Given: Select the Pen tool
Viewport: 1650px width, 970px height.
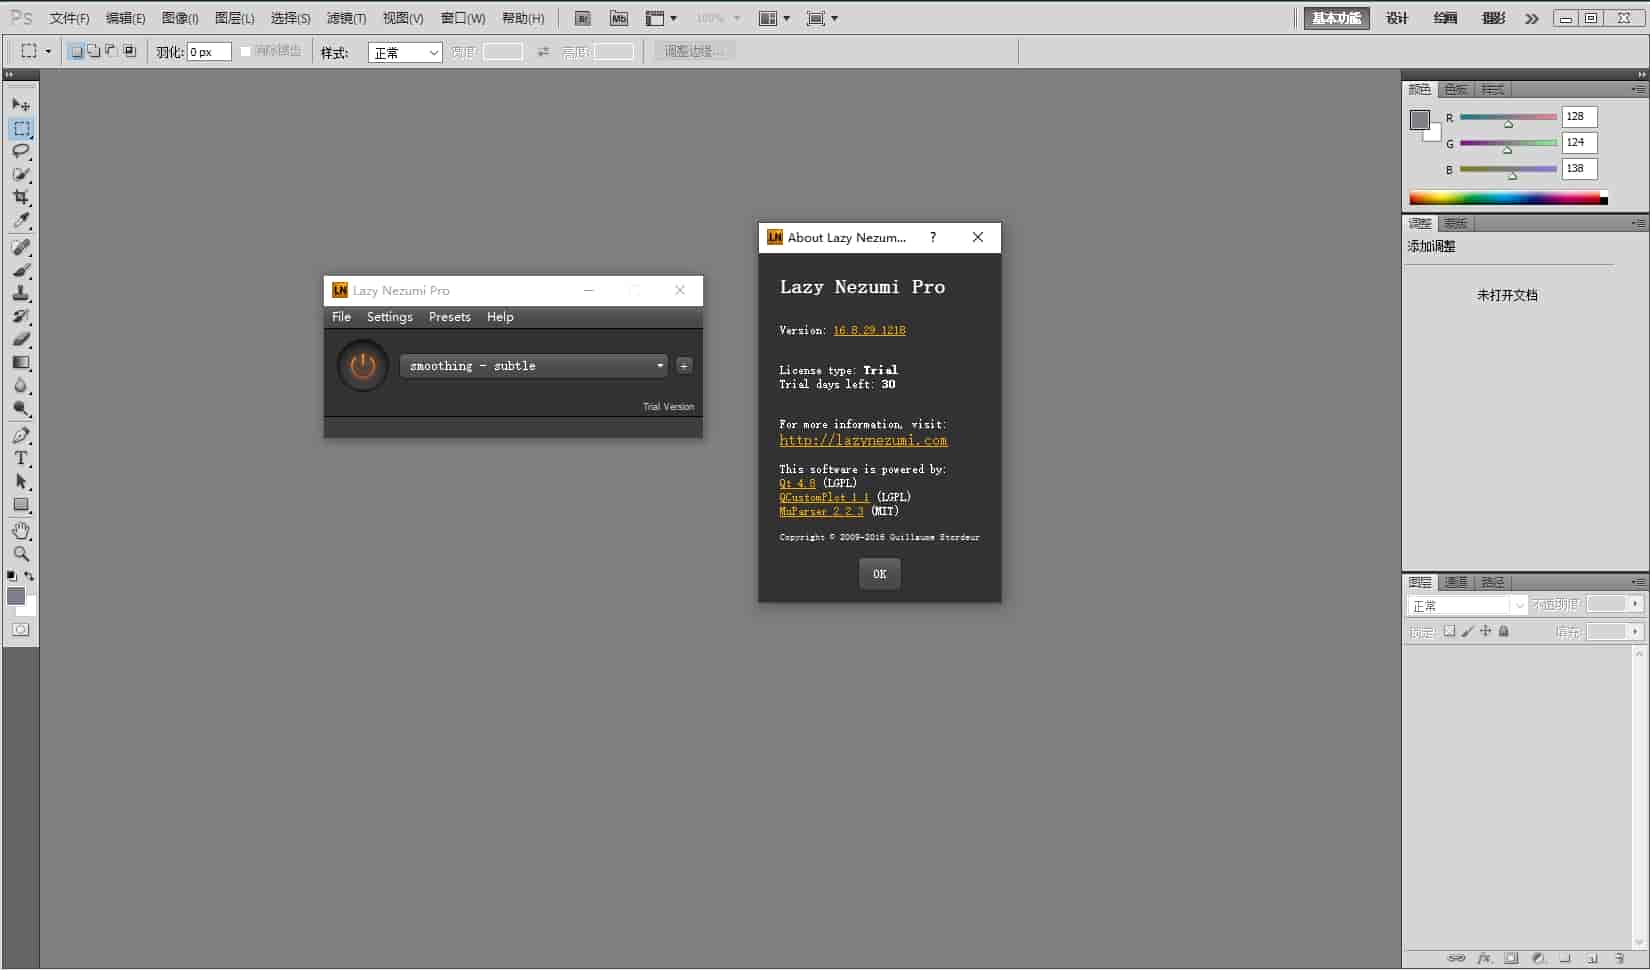Looking at the screenshot, I should point(21,436).
